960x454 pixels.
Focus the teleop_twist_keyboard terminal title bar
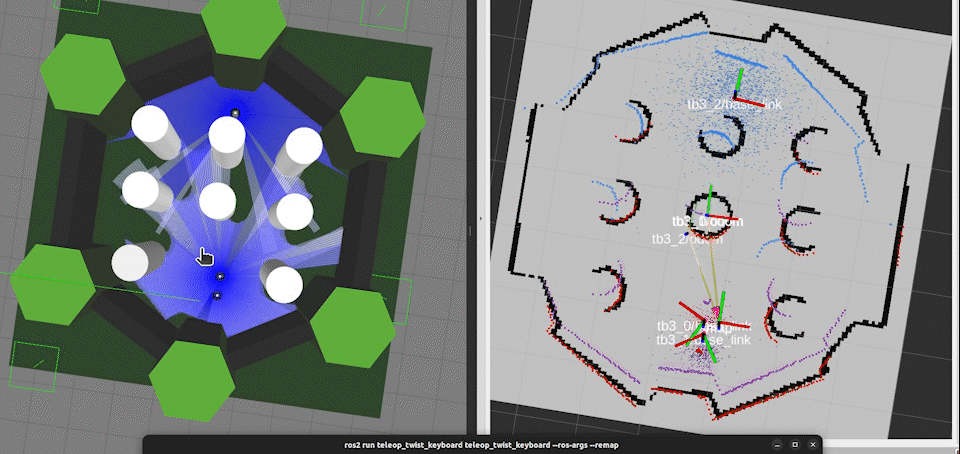pos(483,445)
